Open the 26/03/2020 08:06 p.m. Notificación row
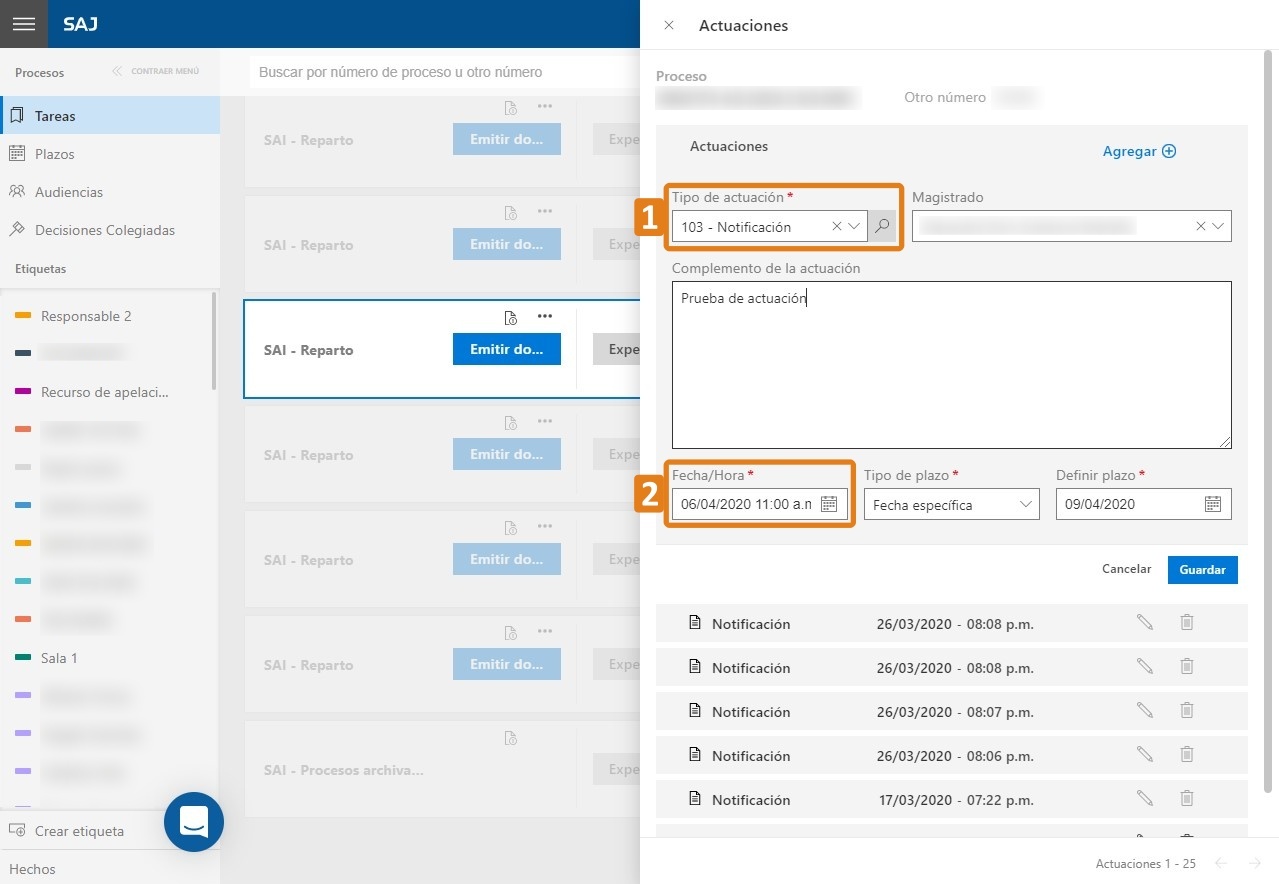The height and width of the screenshot is (884, 1279). pos(951,755)
